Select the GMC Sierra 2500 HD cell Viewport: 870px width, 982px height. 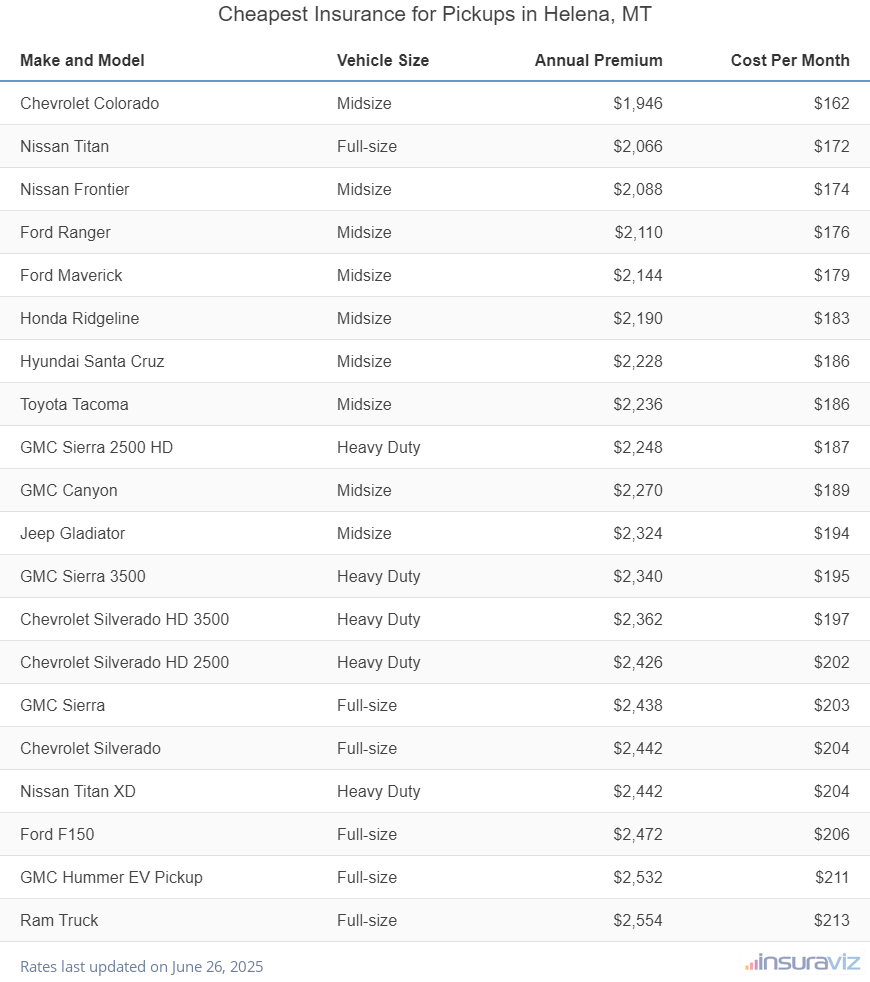(x=96, y=447)
